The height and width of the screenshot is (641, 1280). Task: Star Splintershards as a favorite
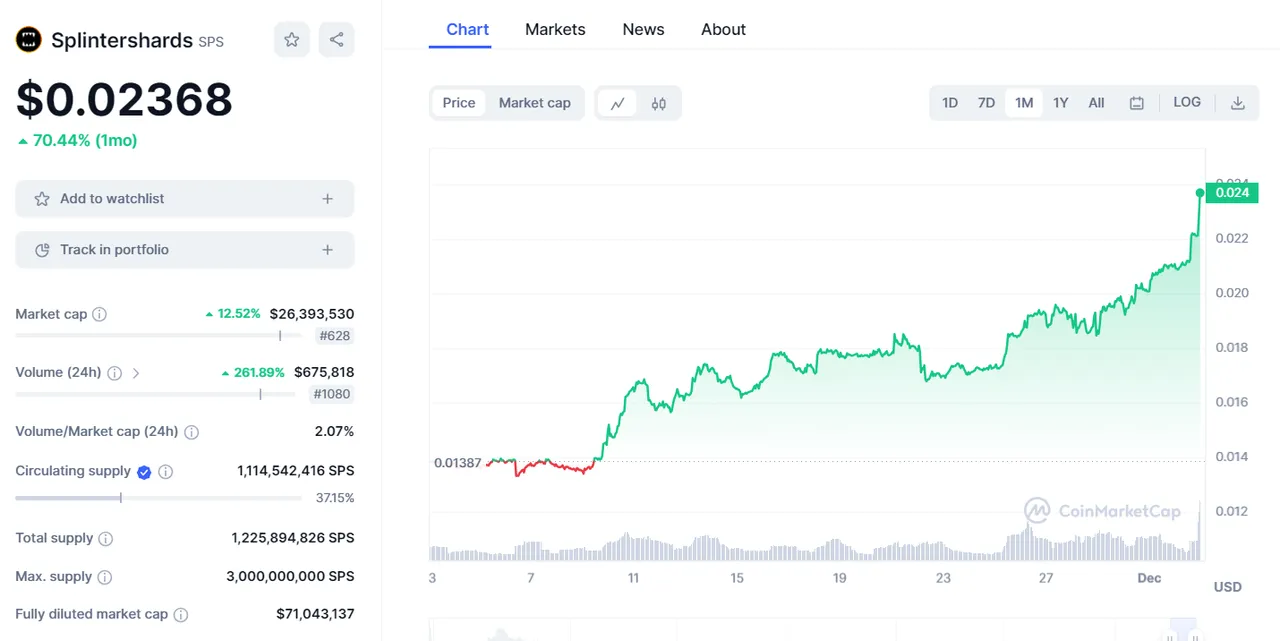click(292, 40)
